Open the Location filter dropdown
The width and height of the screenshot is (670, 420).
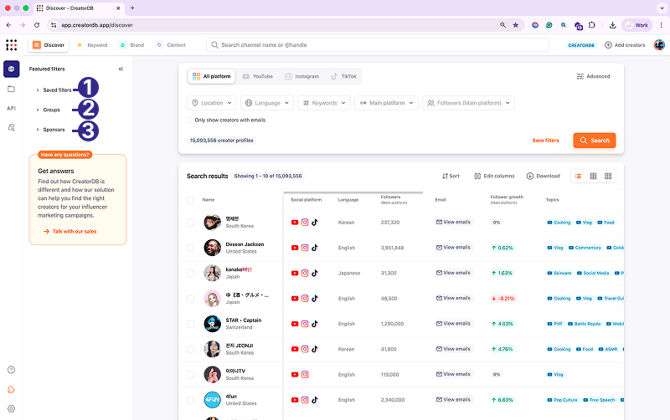tap(211, 102)
